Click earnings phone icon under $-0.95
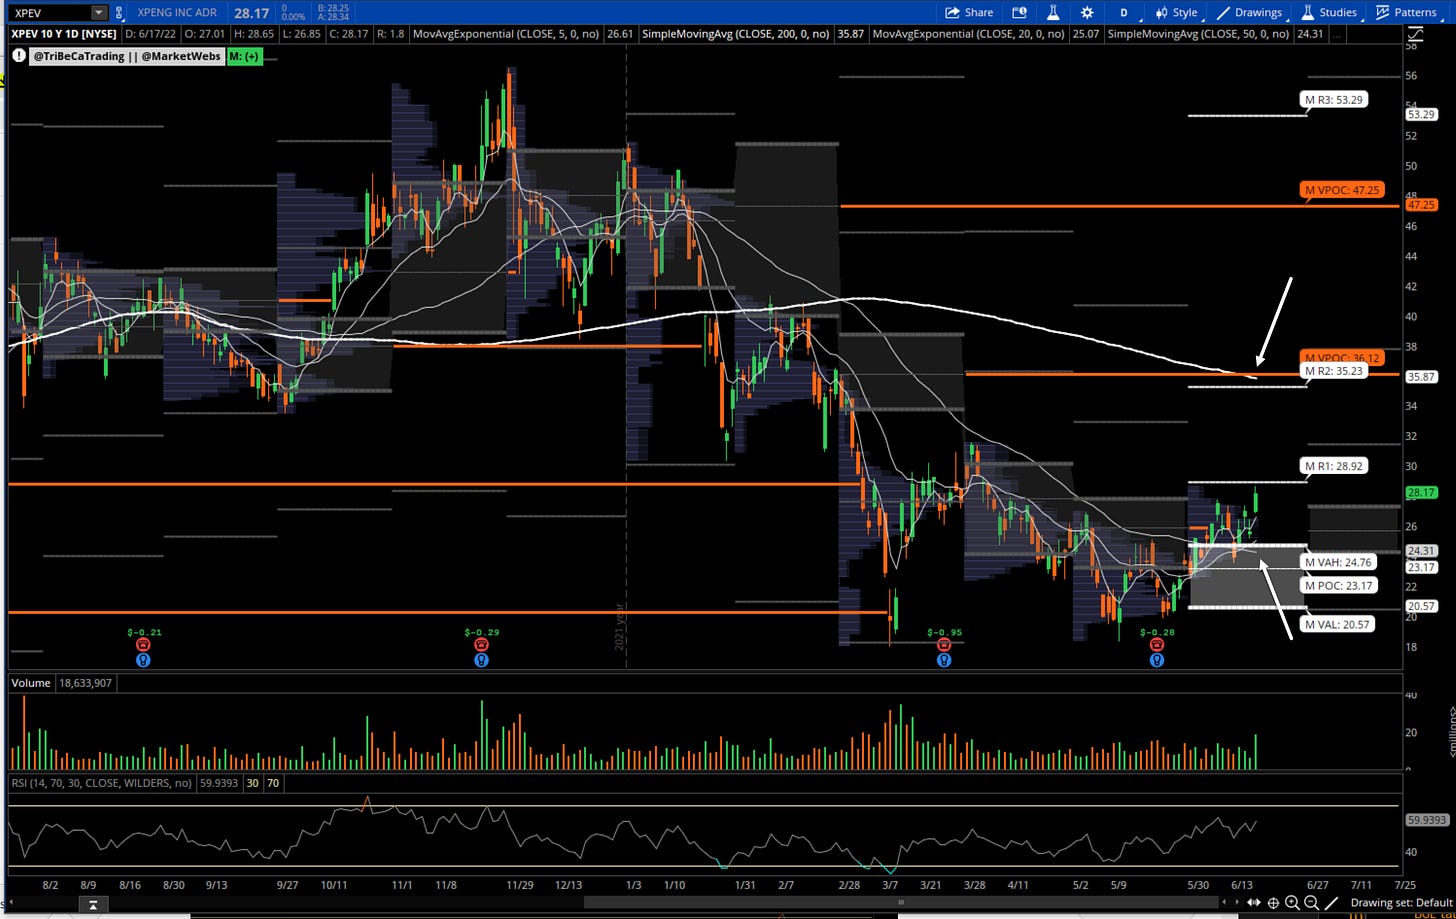The image size is (1456, 919). [943, 645]
